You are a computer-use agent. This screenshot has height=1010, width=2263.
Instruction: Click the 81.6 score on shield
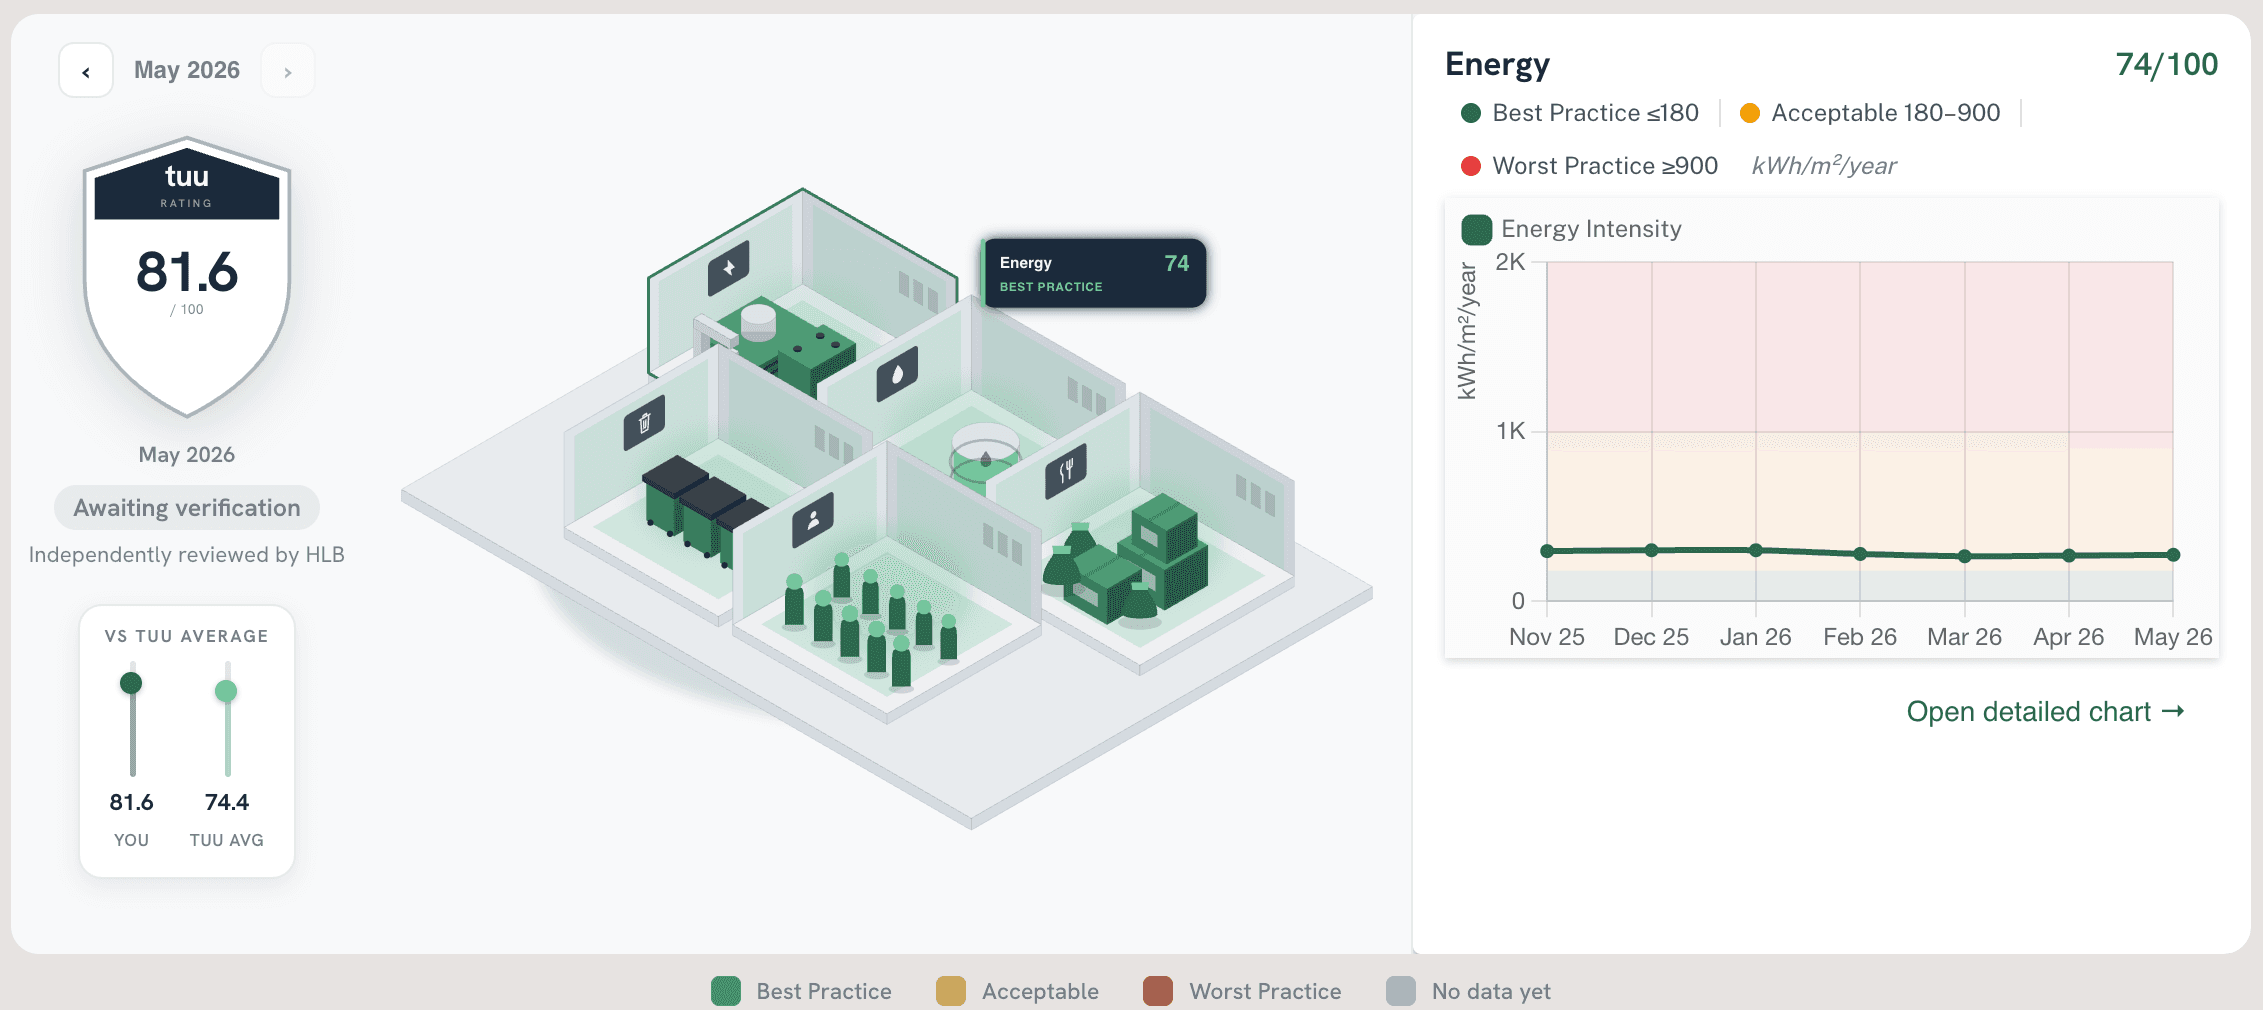[187, 272]
